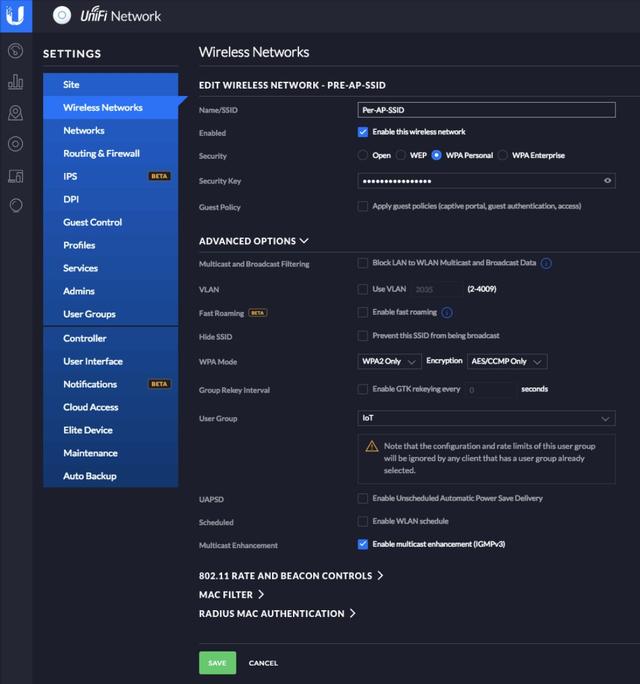Click the Ubiquiti U logo icon
Screen dimensions: 640x684
coord(16,16)
